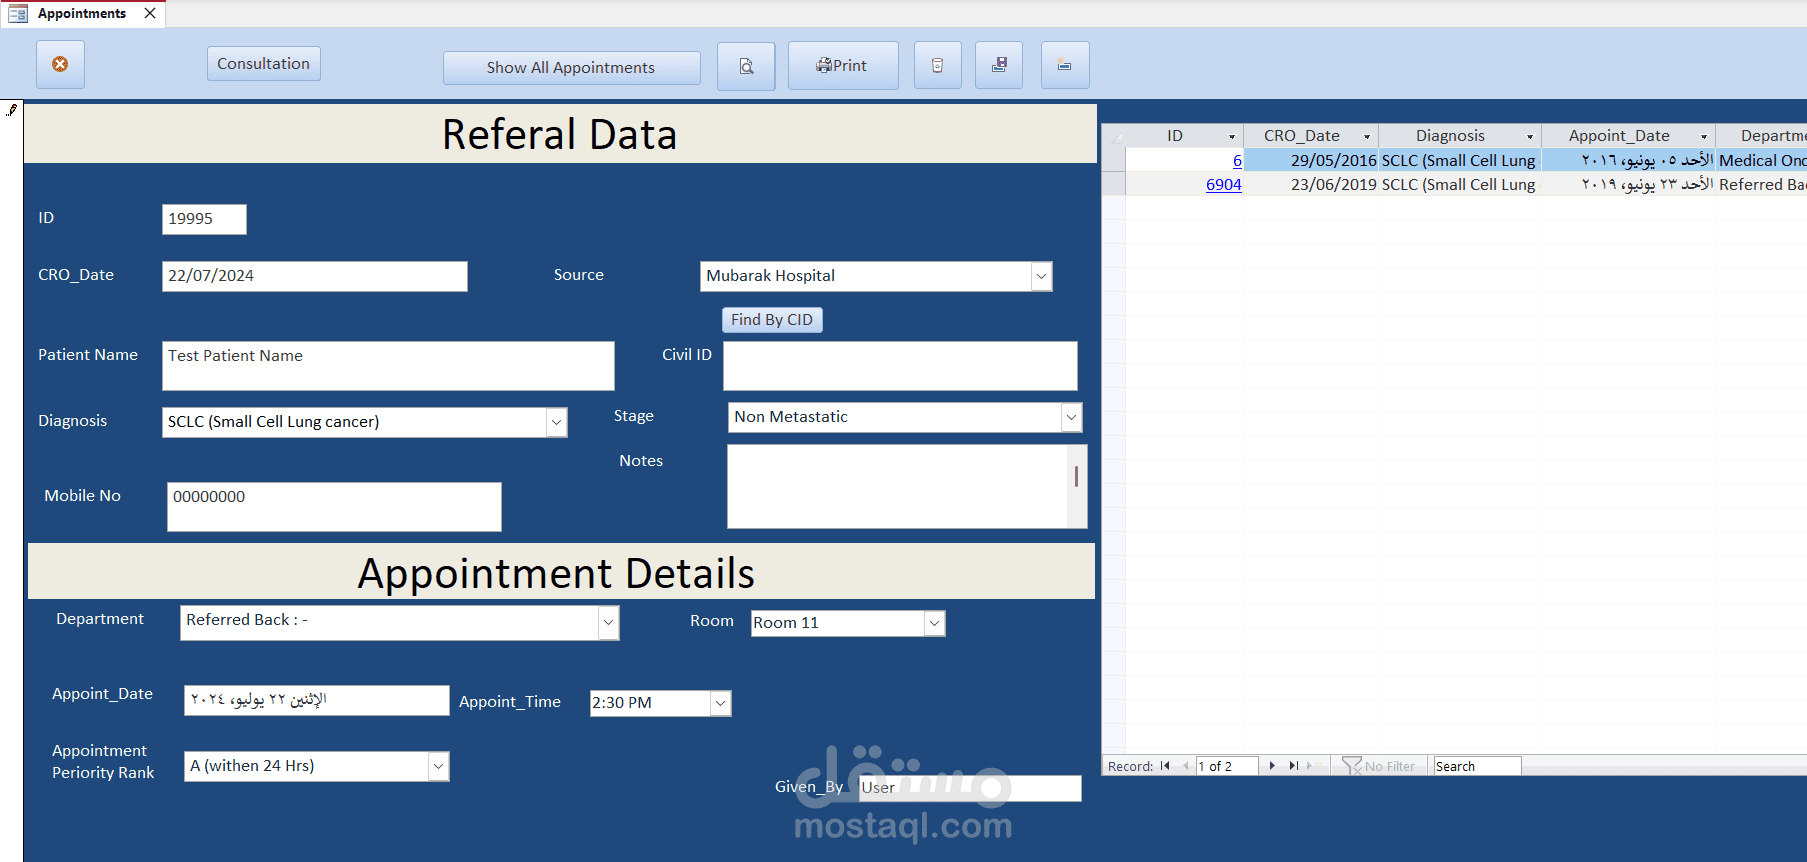
Task: Open ID column header filter arrow
Action: (1232, 136)
